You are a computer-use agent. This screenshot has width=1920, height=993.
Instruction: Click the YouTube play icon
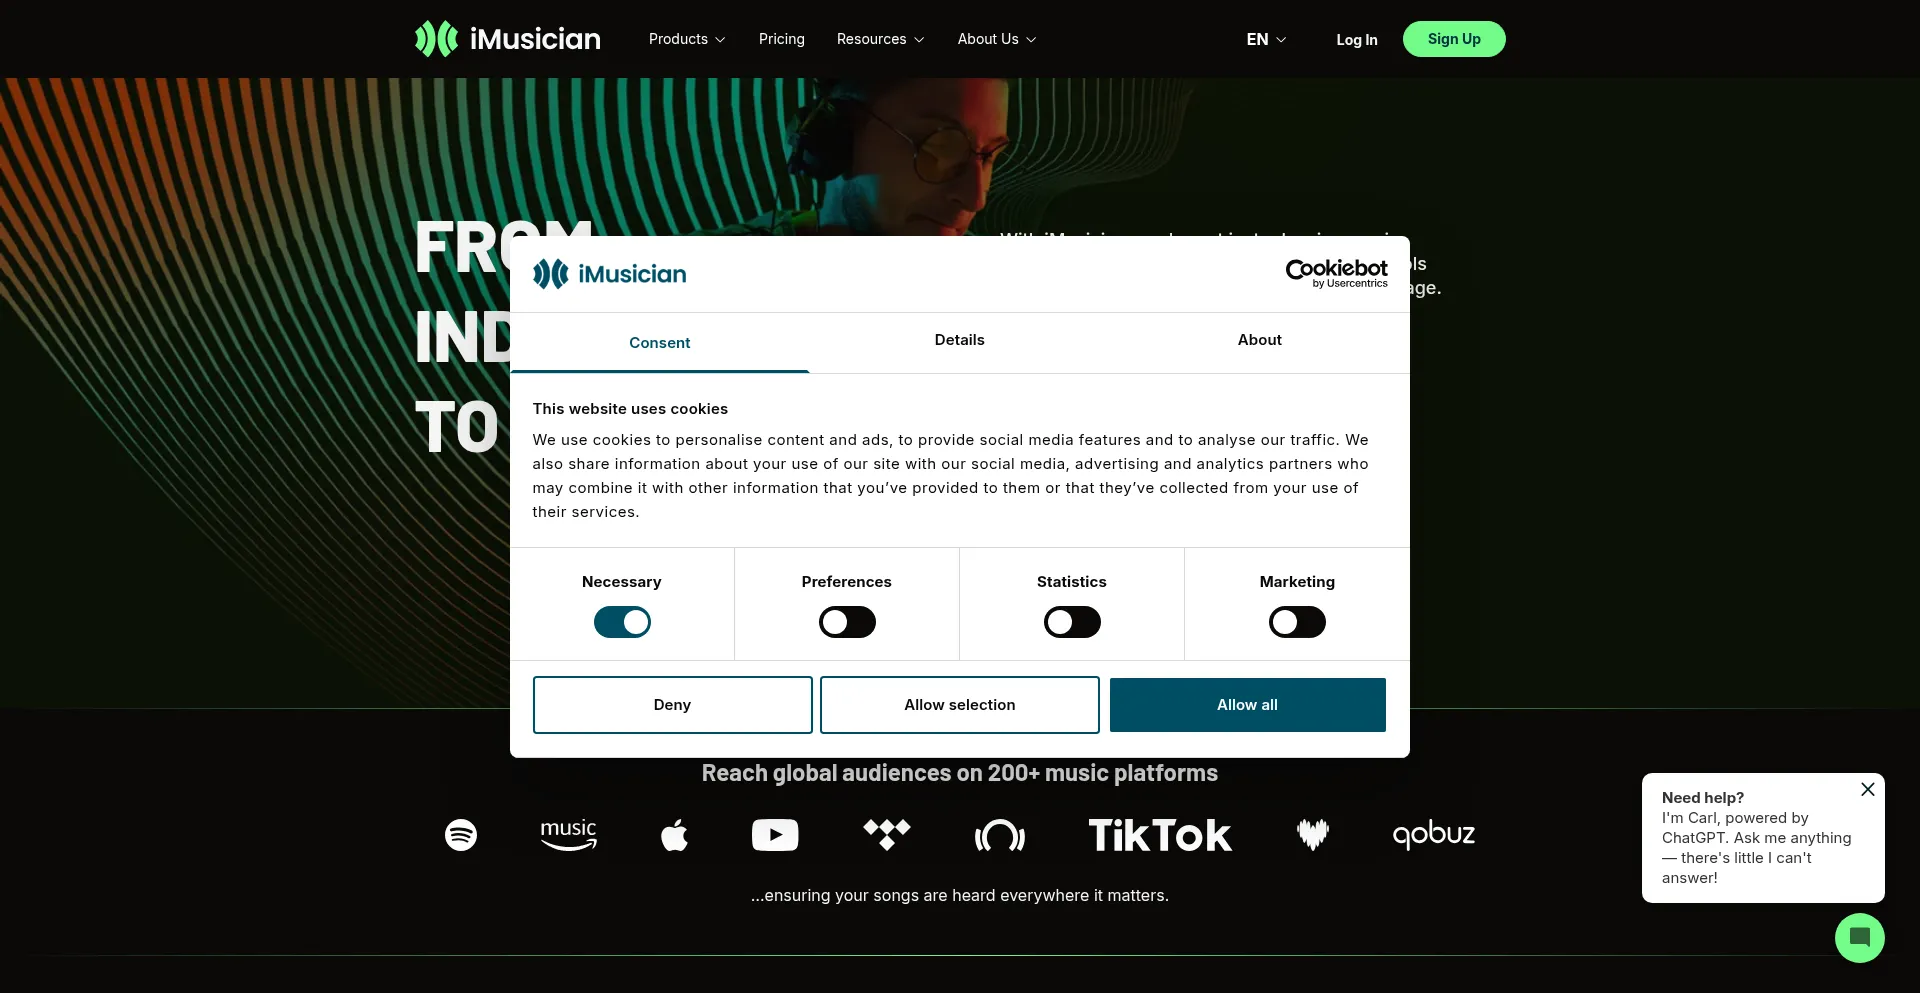click(x=775, y=834)
